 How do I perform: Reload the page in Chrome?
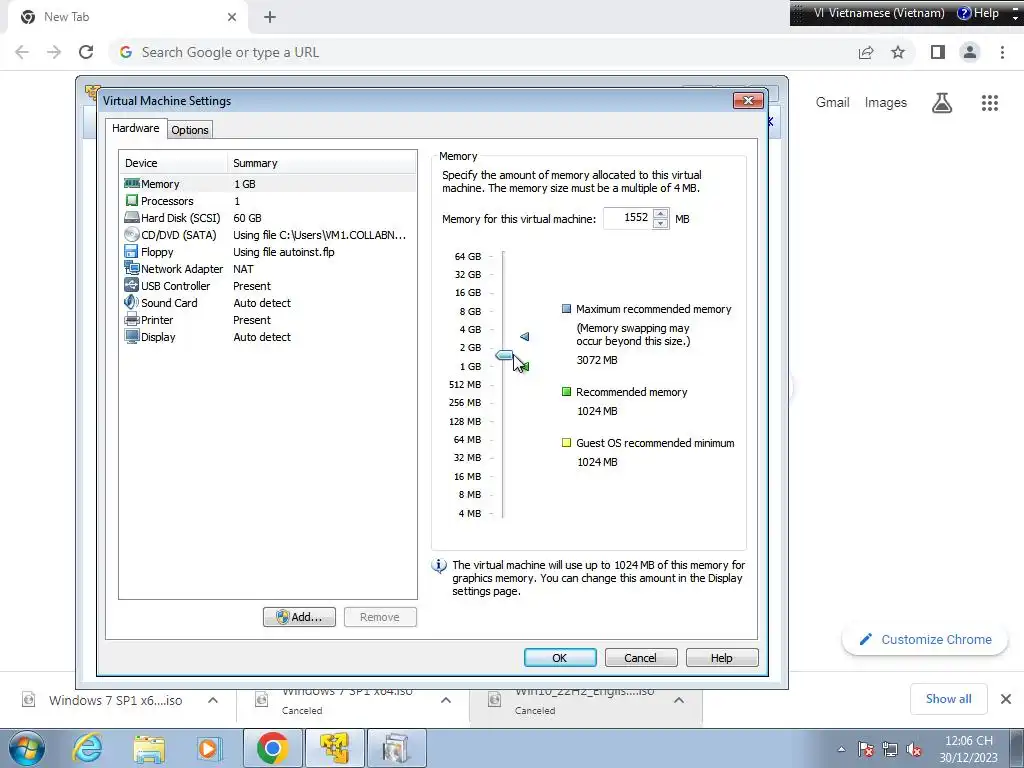point(86,52)
